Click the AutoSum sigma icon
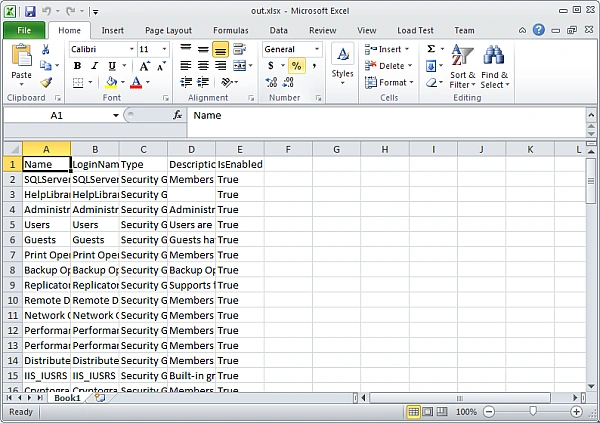 tap(431, 49)
